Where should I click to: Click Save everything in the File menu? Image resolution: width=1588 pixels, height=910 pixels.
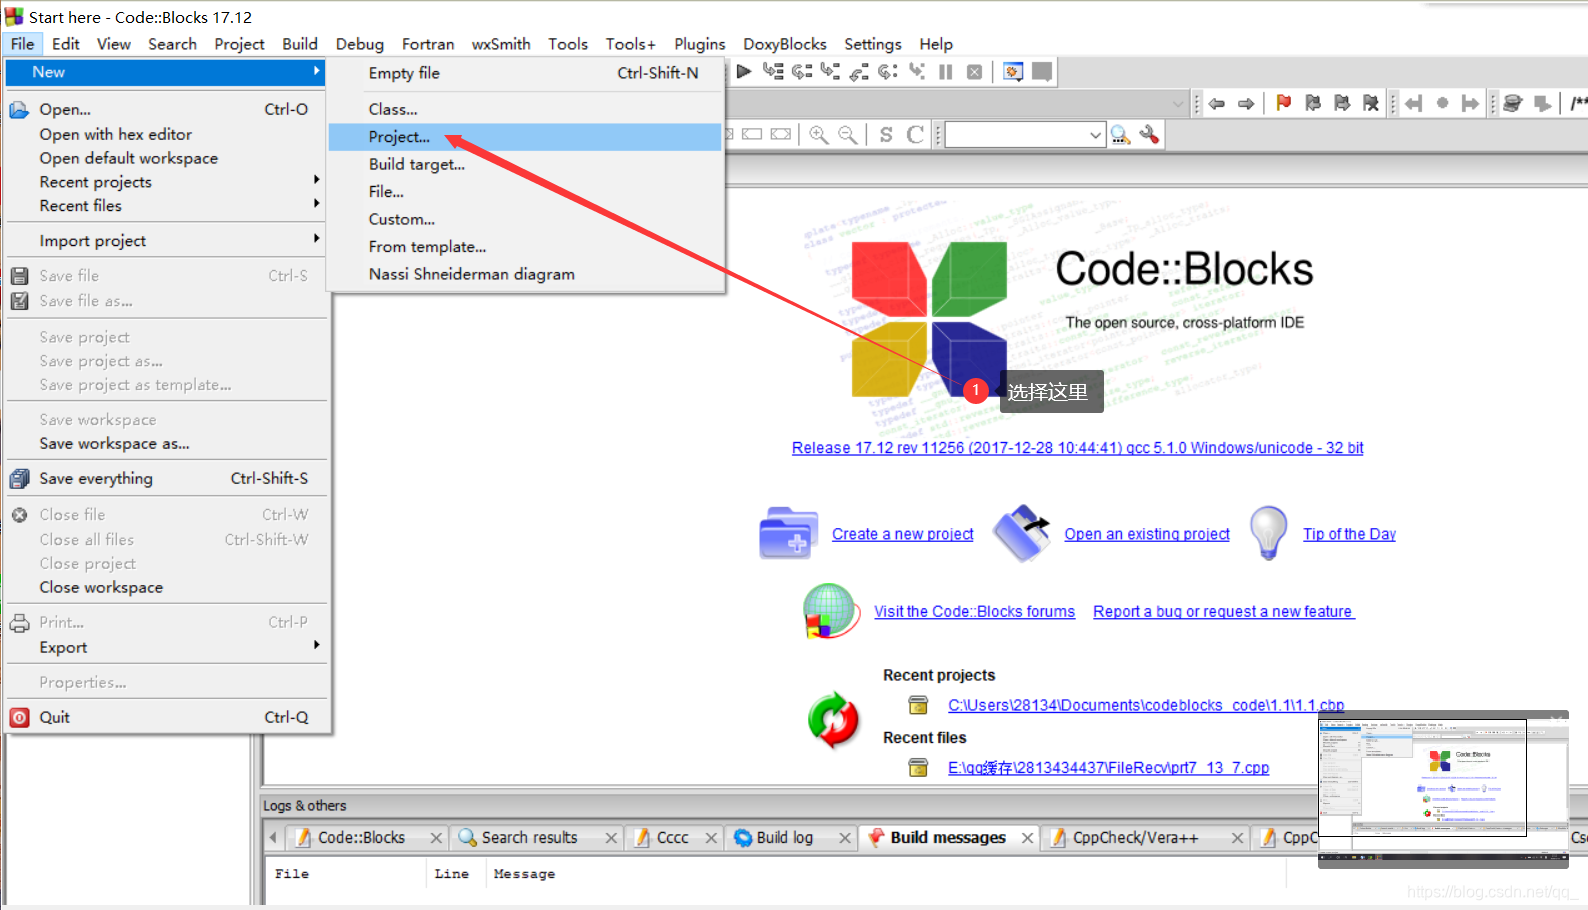[x=166, y=478]
